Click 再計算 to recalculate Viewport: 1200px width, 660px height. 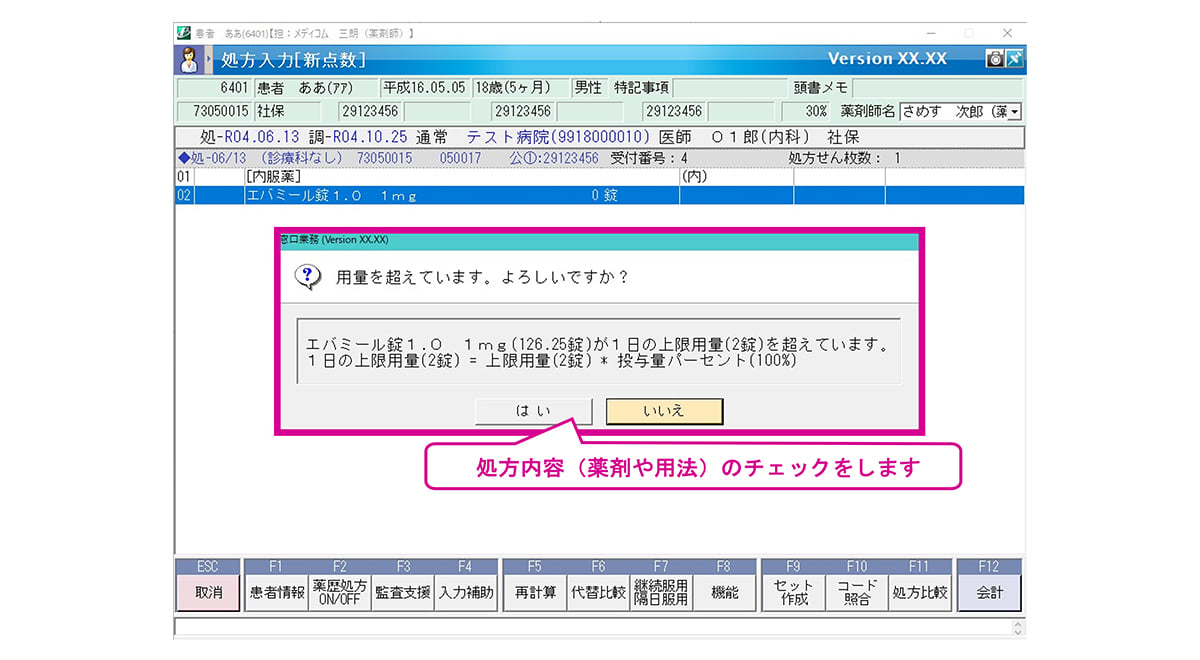[x=534, y=593]
